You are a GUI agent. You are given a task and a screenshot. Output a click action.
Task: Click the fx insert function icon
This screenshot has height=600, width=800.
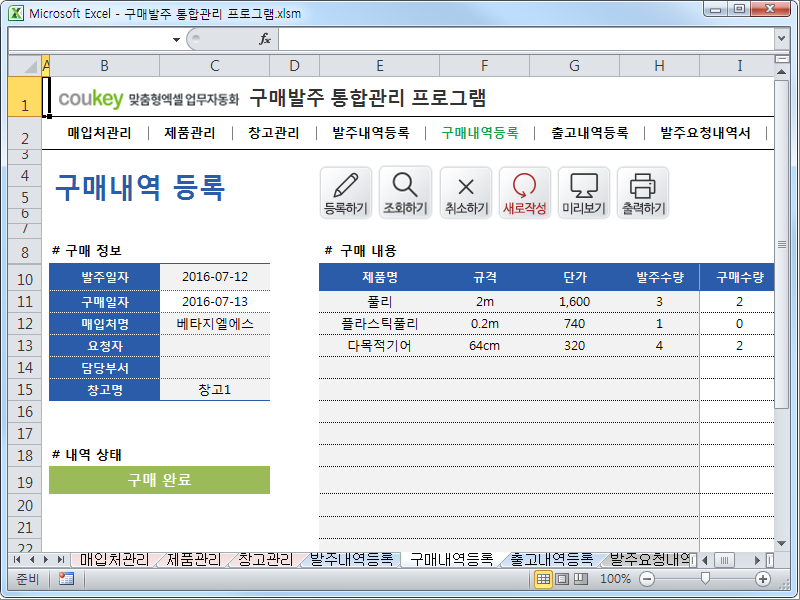(265, 39)
